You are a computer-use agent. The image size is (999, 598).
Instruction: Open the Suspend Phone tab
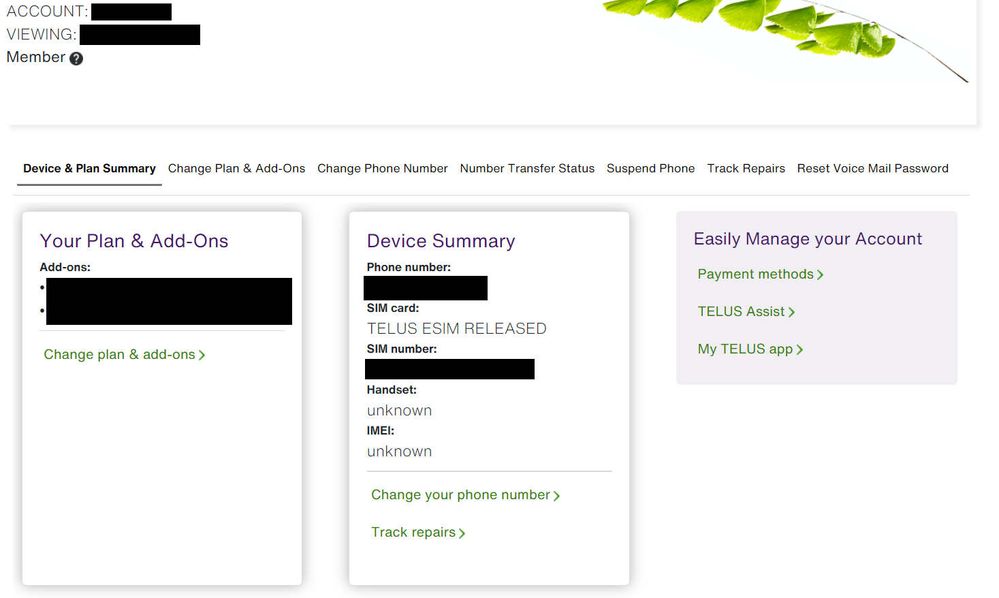pos(650,168)
